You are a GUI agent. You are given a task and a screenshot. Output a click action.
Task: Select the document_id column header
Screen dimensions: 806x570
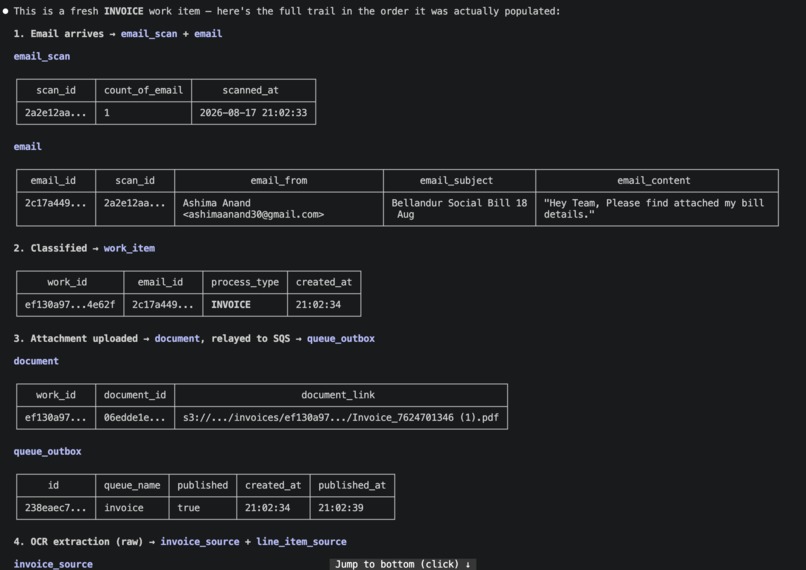point(135,395)
